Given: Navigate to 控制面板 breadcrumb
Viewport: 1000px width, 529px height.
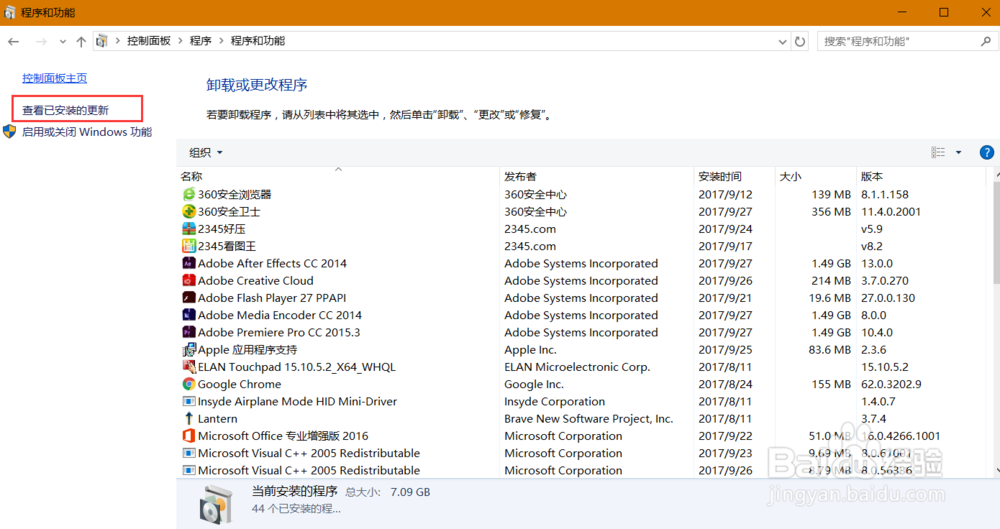Looking at the screenshot, I should point(149,41).
